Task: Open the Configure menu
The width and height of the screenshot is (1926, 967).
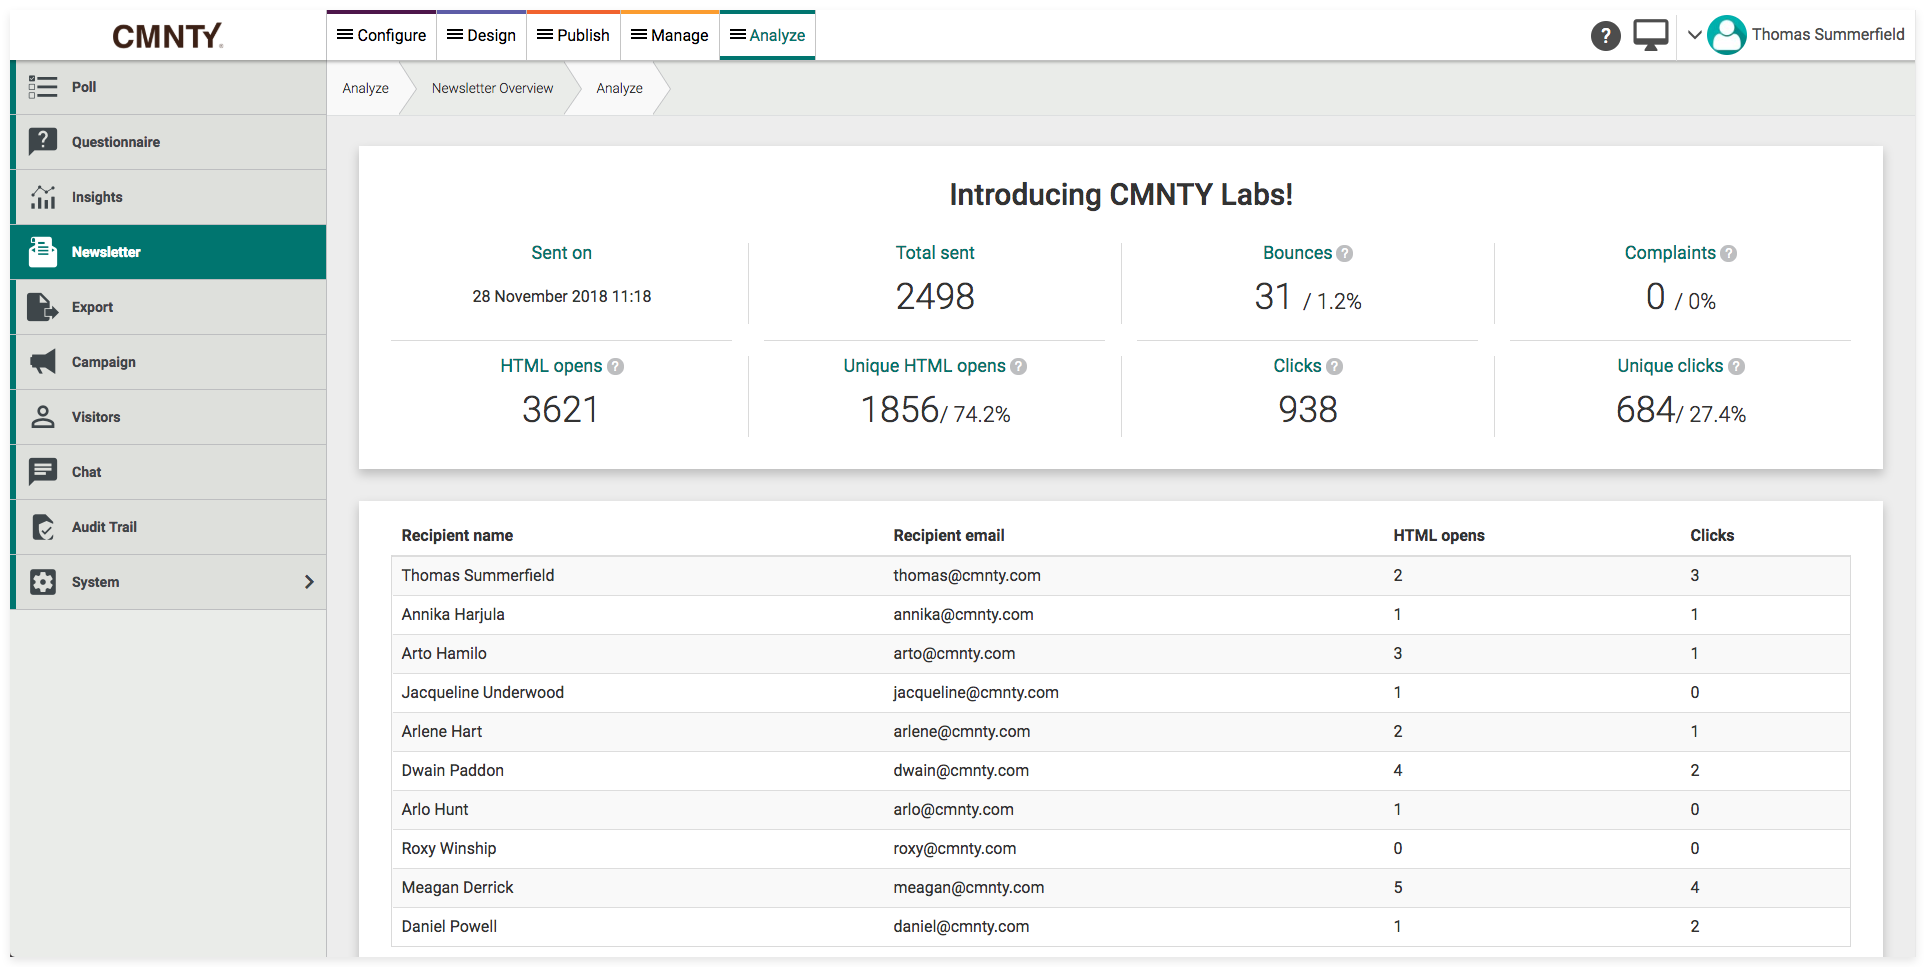Action: pos(382,35)
